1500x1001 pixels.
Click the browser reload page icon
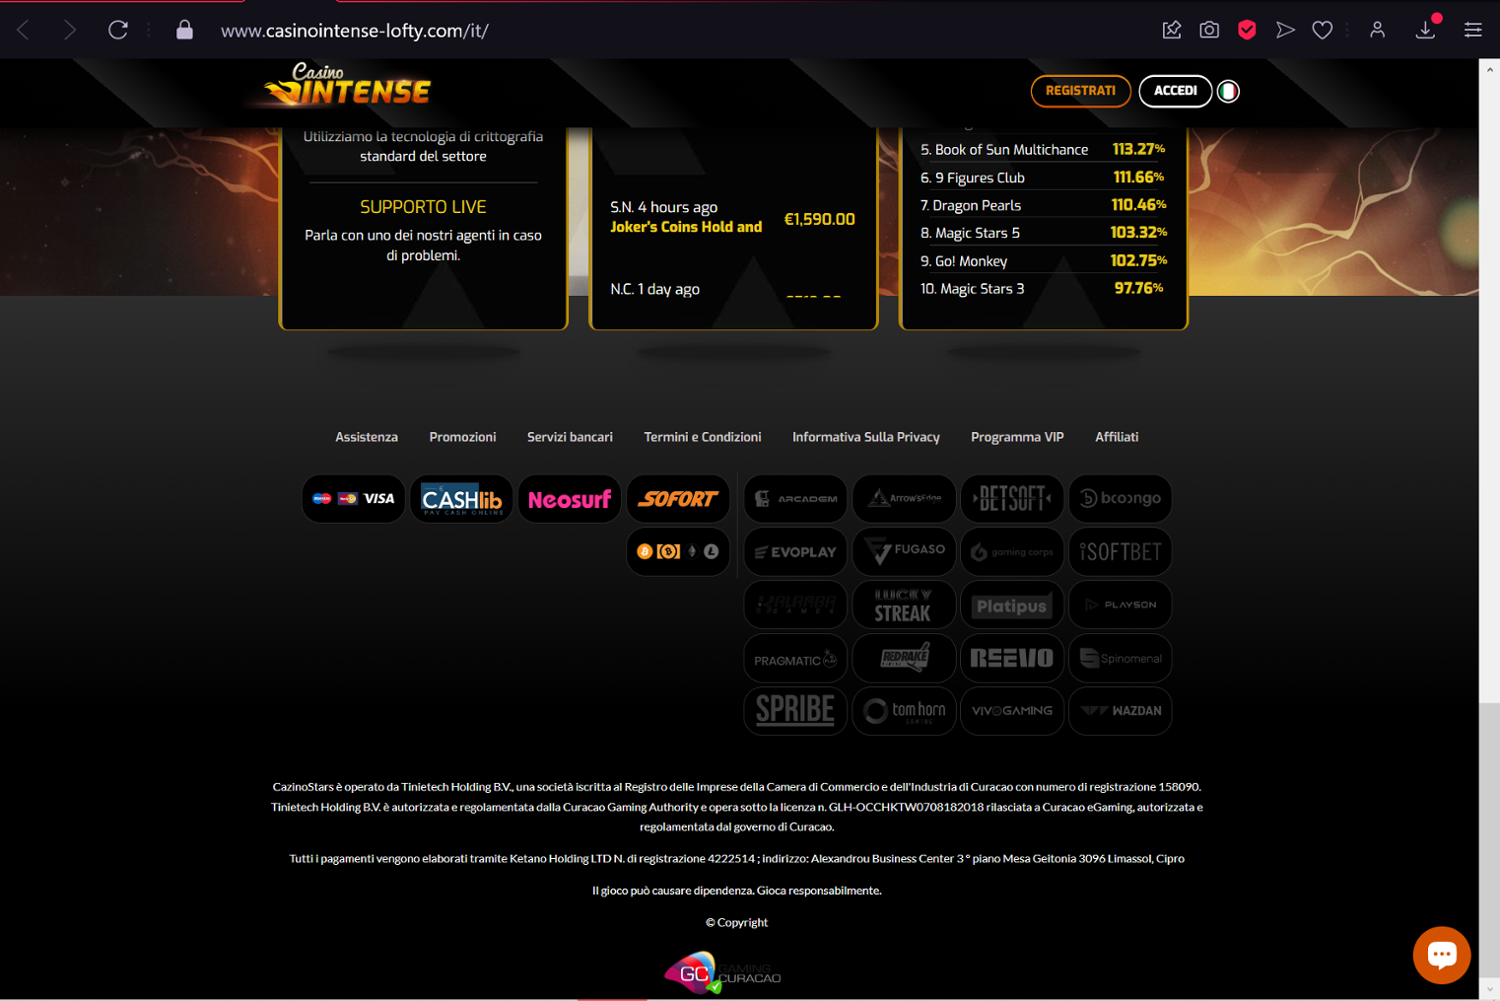click(x=118, y=30)
